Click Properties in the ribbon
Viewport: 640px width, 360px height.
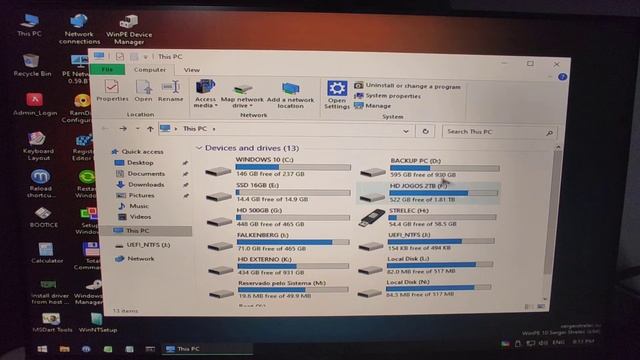pyautogui.click(x=112, y=90)
